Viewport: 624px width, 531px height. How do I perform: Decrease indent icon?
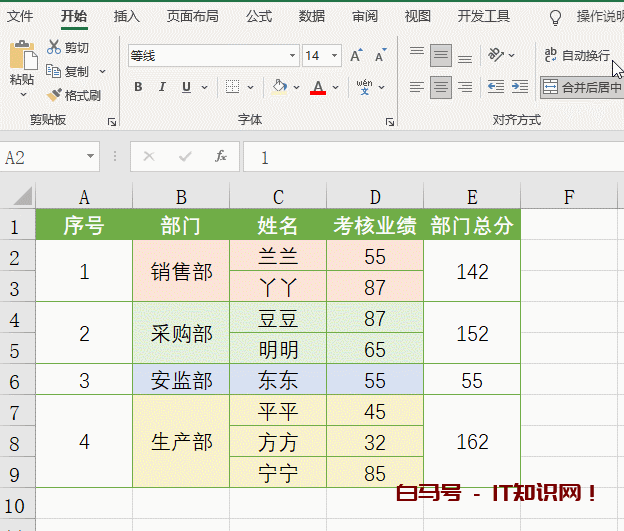point(496,86)
